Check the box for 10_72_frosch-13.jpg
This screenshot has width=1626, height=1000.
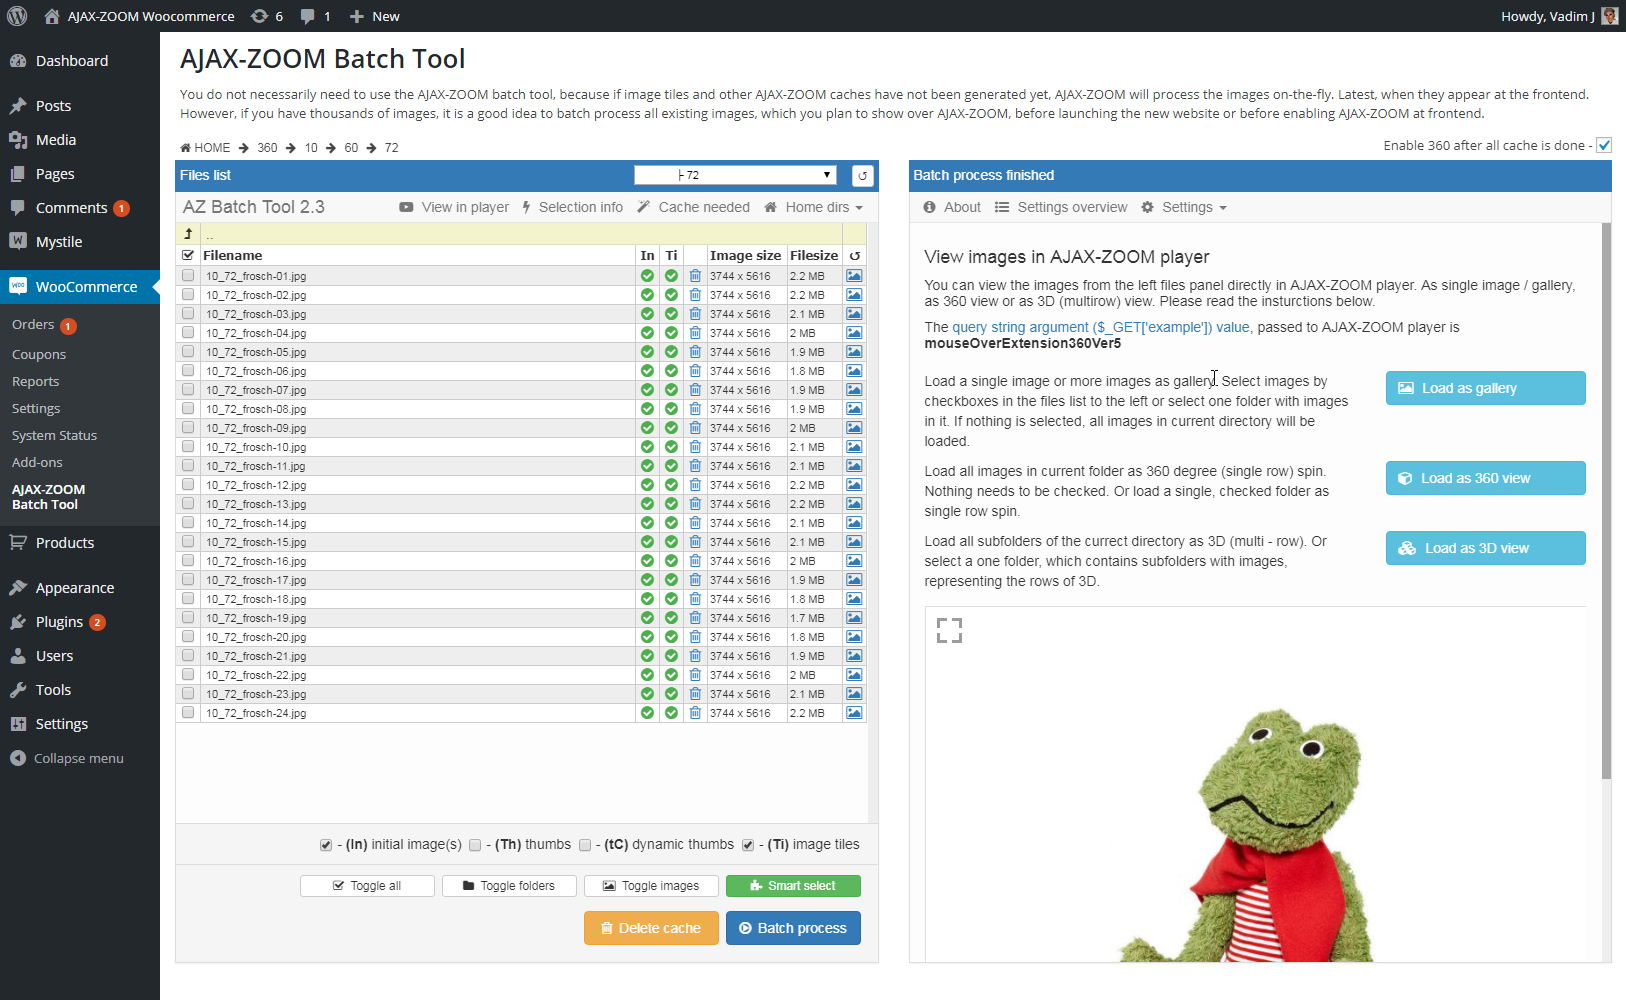point(188,503)
